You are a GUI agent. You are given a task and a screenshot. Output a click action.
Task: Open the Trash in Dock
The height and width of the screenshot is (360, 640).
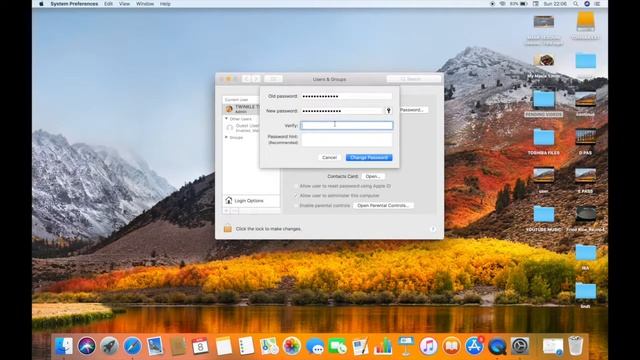(x=576, y=347)
